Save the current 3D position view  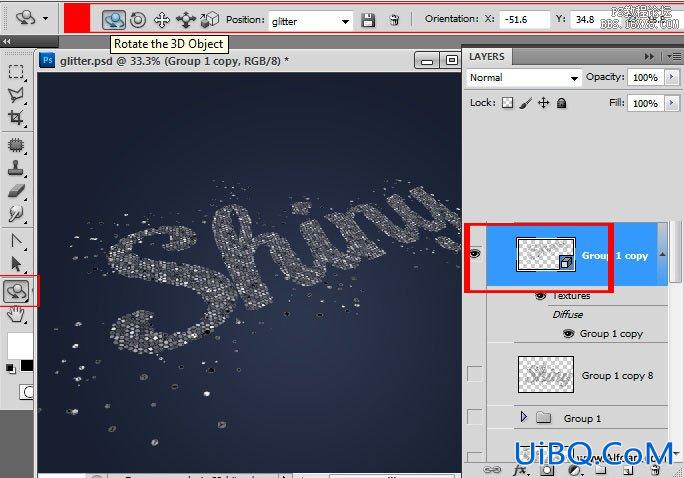coord(368,20)
